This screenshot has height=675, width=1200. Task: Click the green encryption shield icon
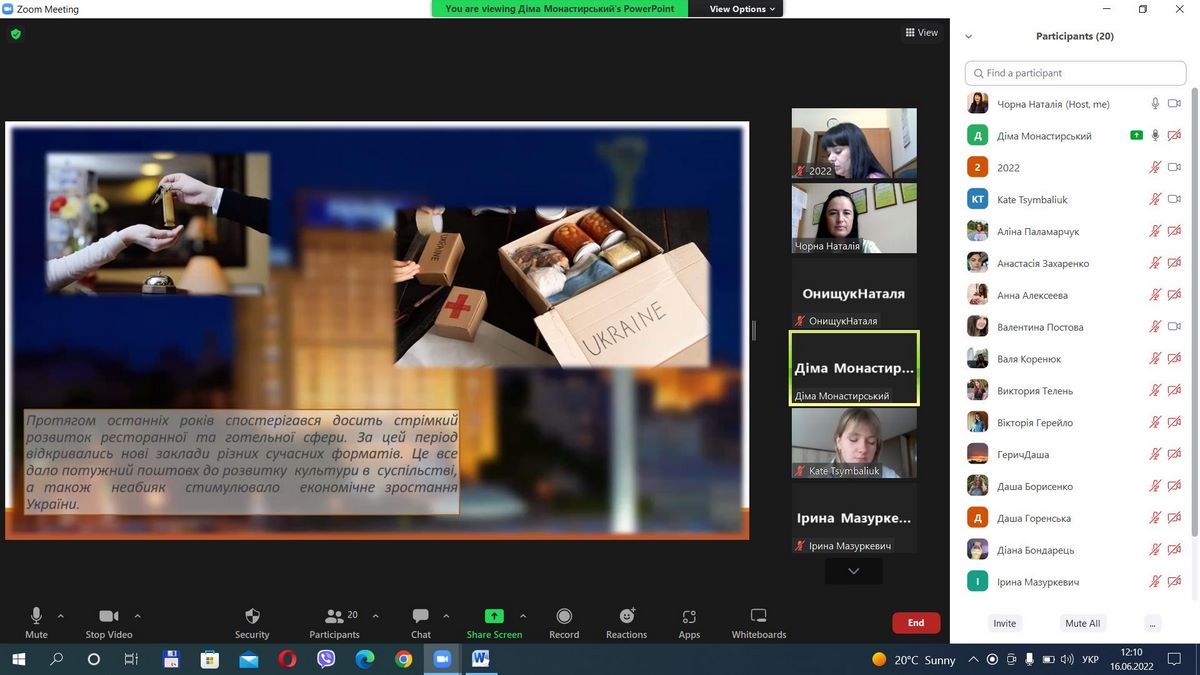click(x=15, y=34)
